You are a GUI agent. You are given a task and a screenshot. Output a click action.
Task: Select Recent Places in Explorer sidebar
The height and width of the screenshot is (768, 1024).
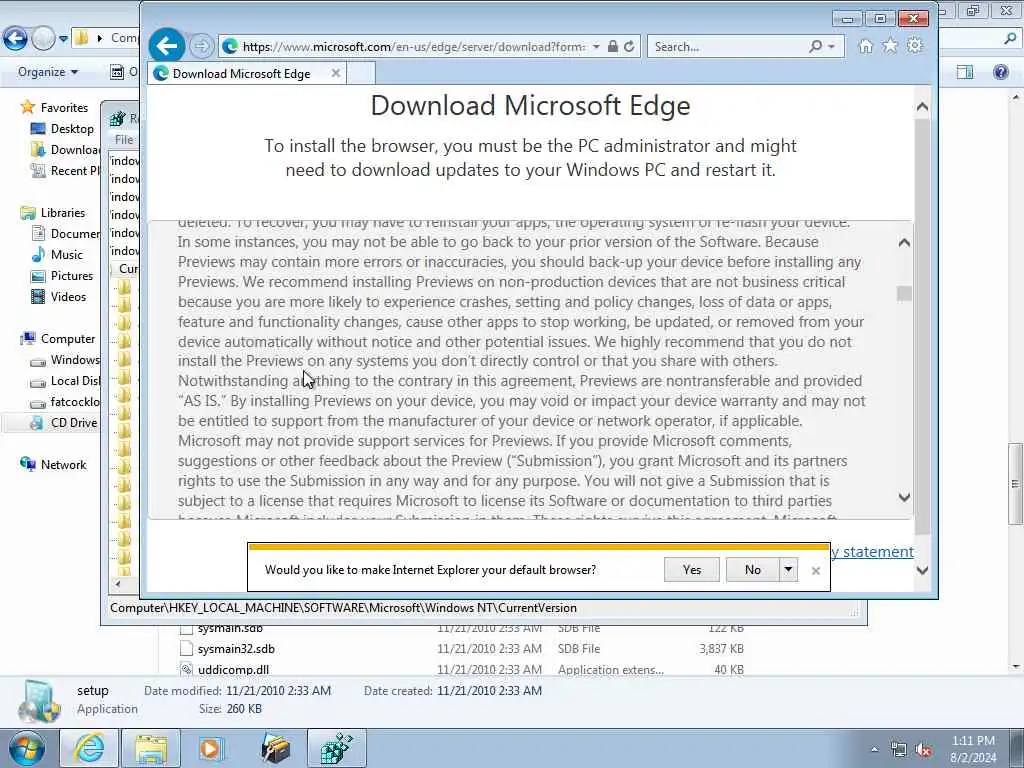65,170
